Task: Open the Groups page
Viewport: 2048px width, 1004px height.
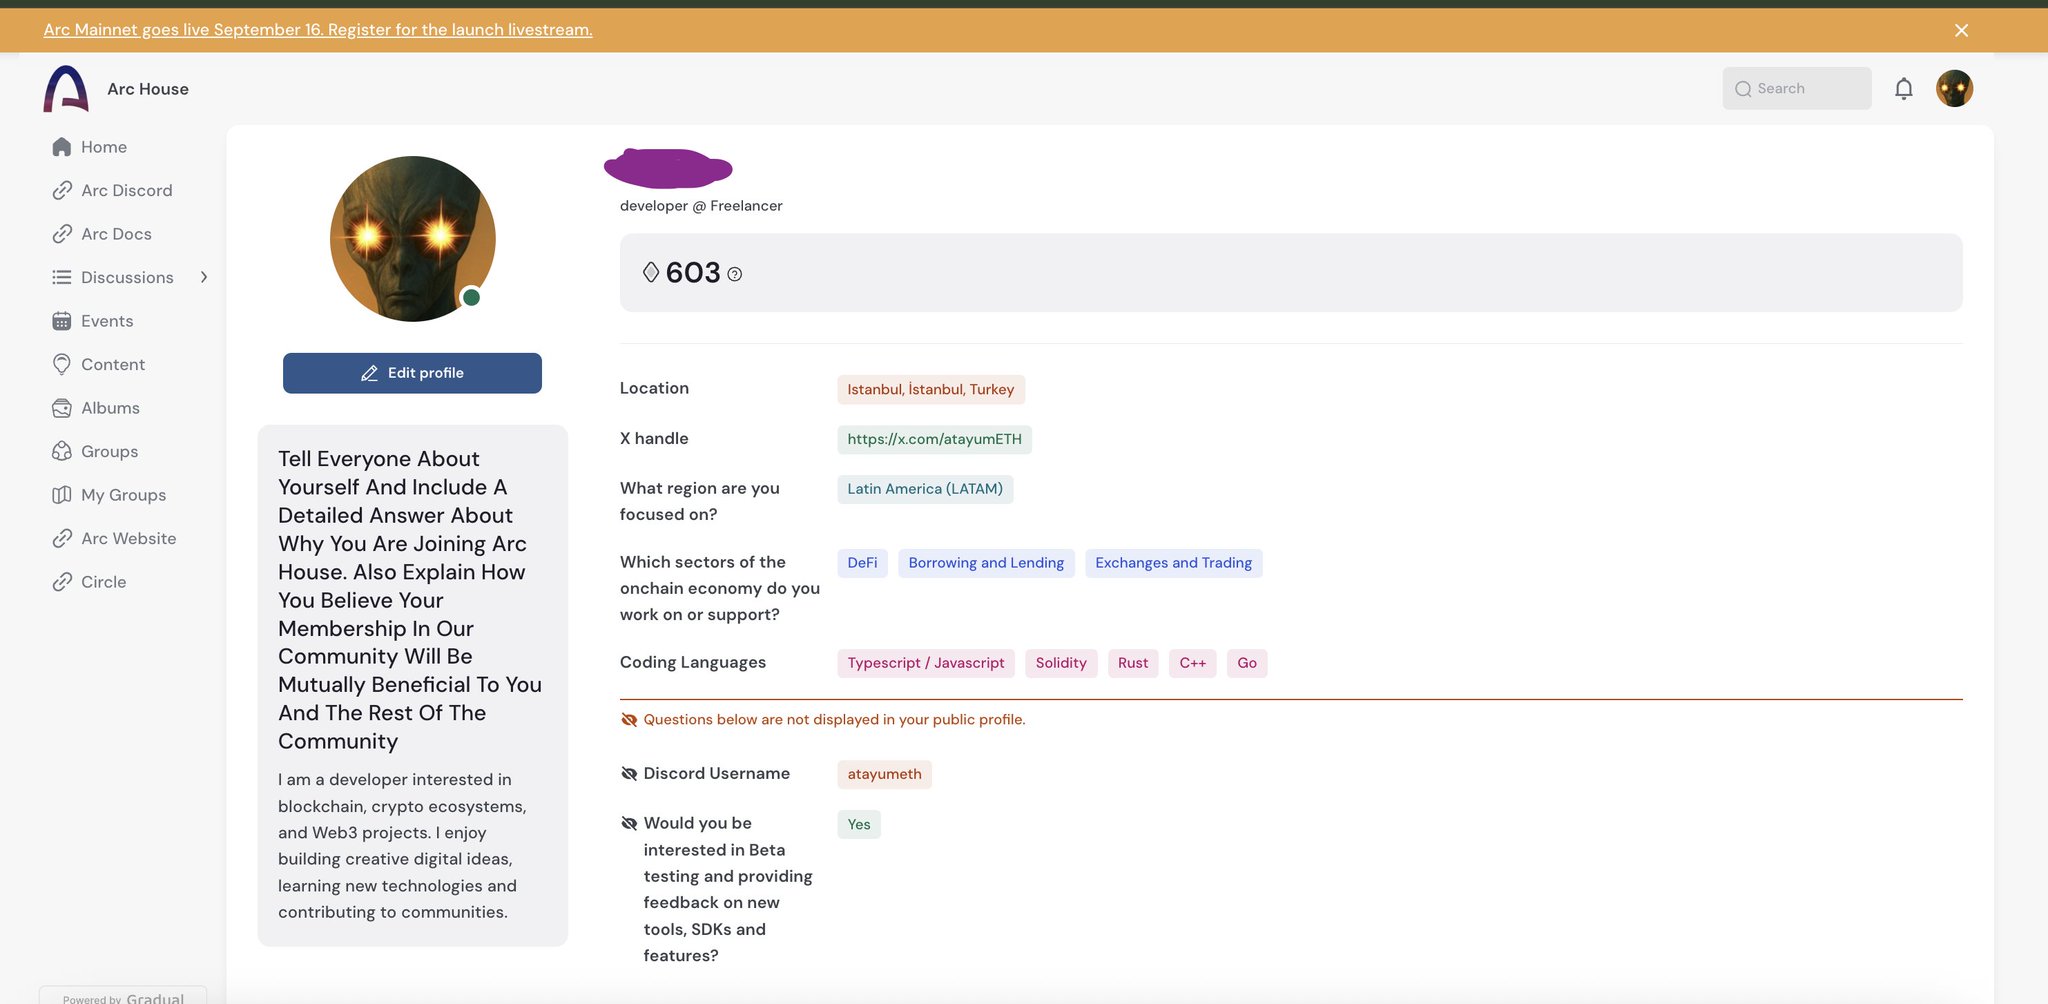Action: [x=110, y=451]
